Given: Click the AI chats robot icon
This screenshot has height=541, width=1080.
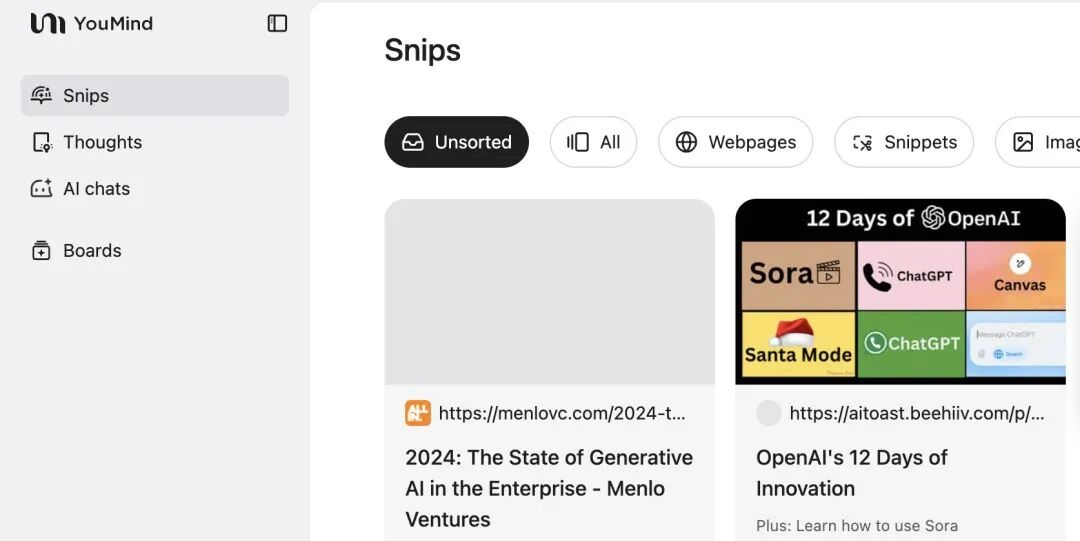Looking at the screenshot, I should coord(41,188).
